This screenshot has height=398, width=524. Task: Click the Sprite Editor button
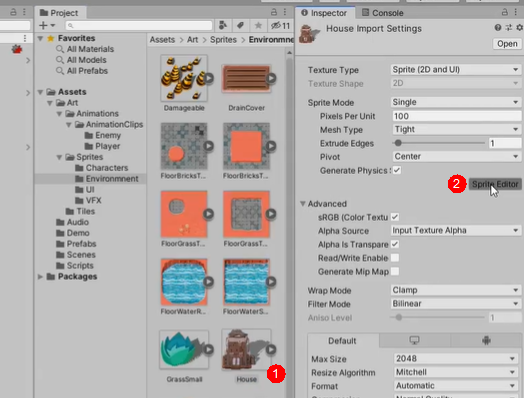pos(495,184)
